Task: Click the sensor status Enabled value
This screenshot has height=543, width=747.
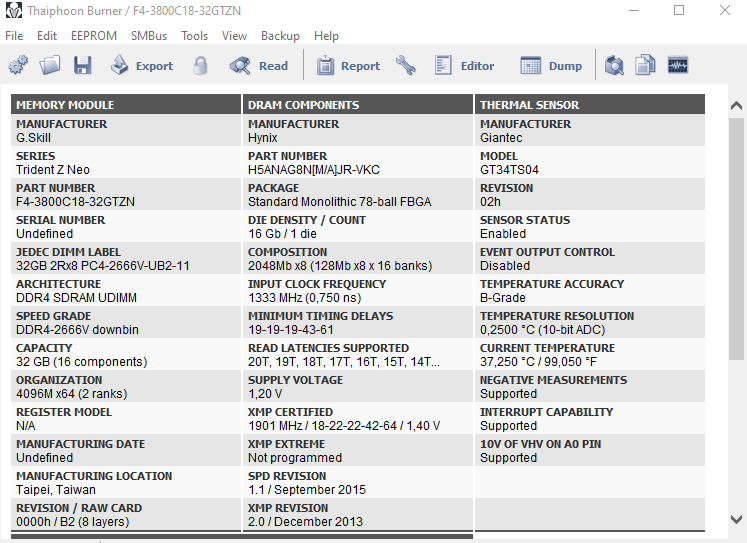Action: click(503, 234)
